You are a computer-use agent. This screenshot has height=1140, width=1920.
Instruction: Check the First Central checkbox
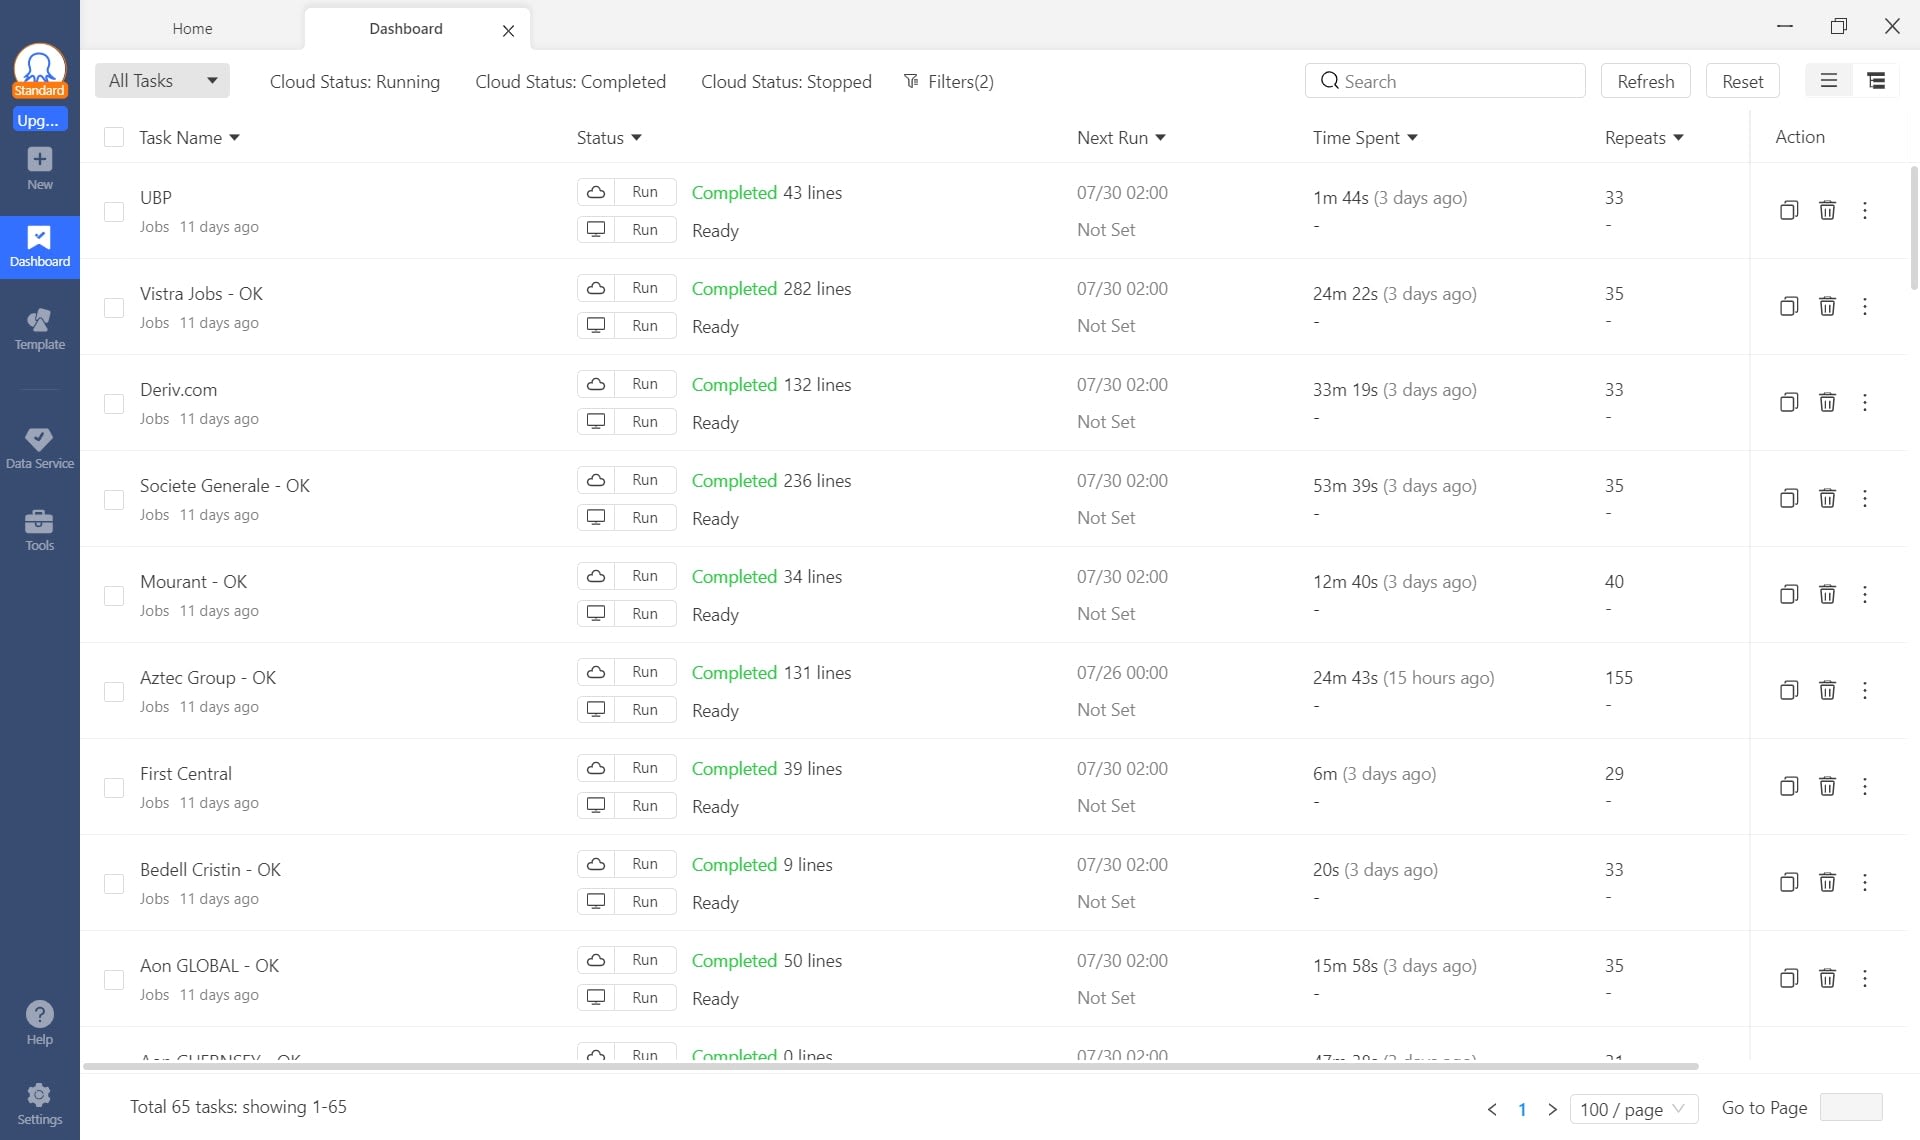(x=114, y=787)
